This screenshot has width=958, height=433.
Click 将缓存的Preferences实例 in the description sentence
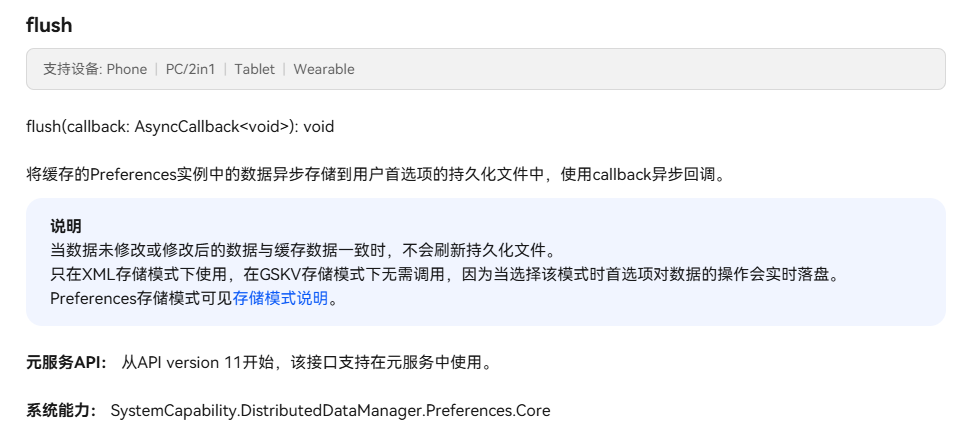coord(117,175)
